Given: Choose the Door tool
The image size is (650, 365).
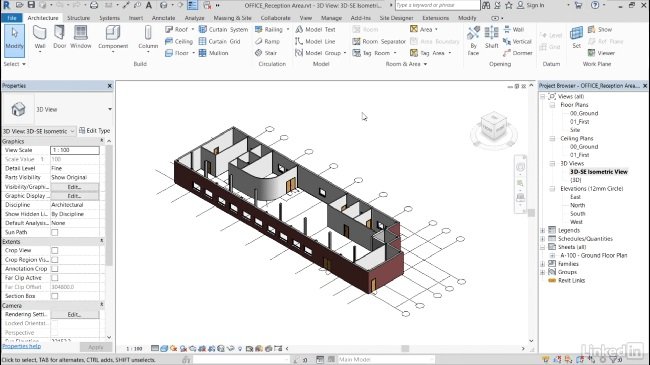Looking at the screenshot, I should tap(60, 36).
